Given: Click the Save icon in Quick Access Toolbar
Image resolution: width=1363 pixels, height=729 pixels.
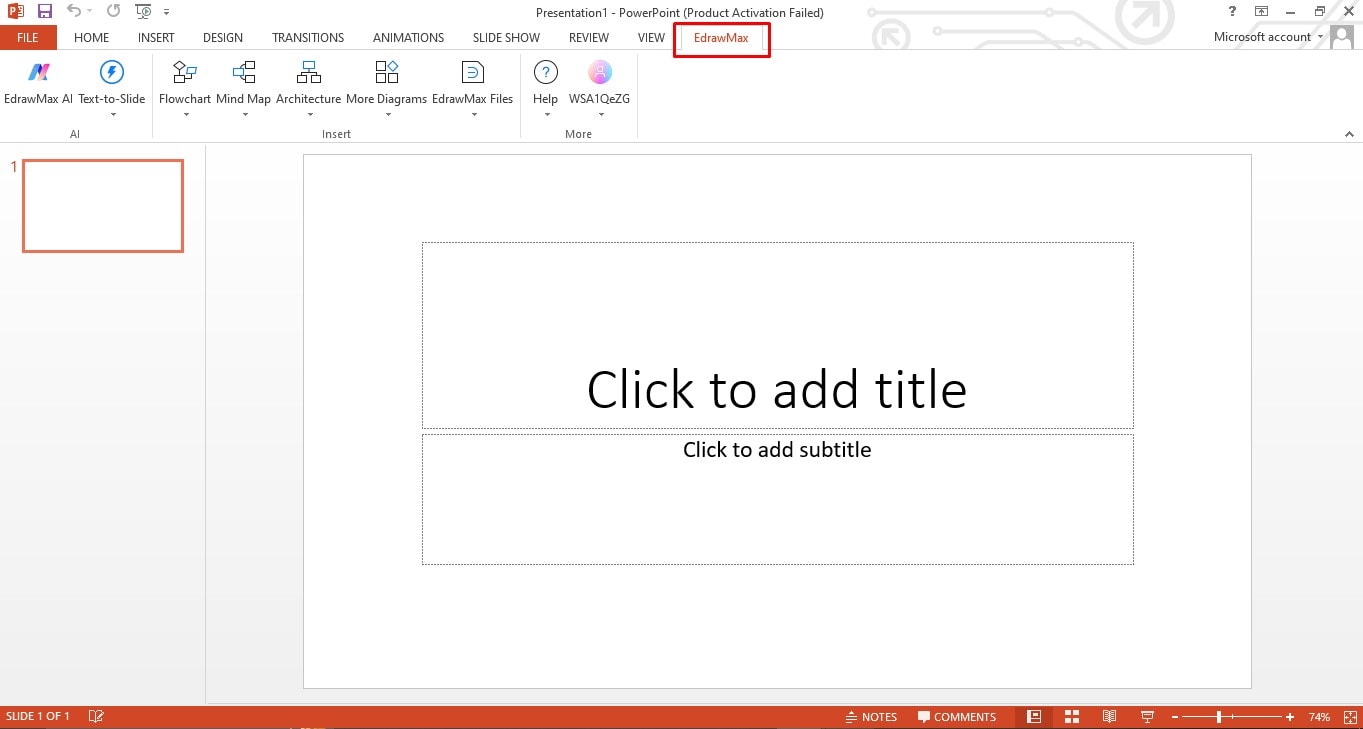Looking at the screenshot, I should 44,12.
